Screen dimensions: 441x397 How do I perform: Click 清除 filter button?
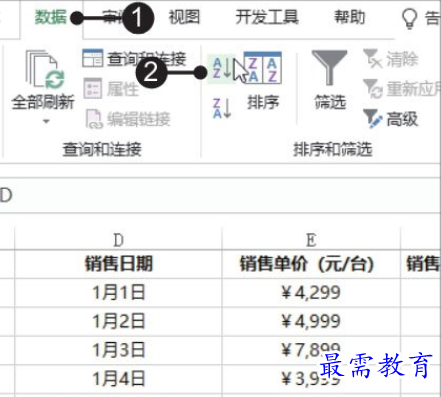pos(390,59)
